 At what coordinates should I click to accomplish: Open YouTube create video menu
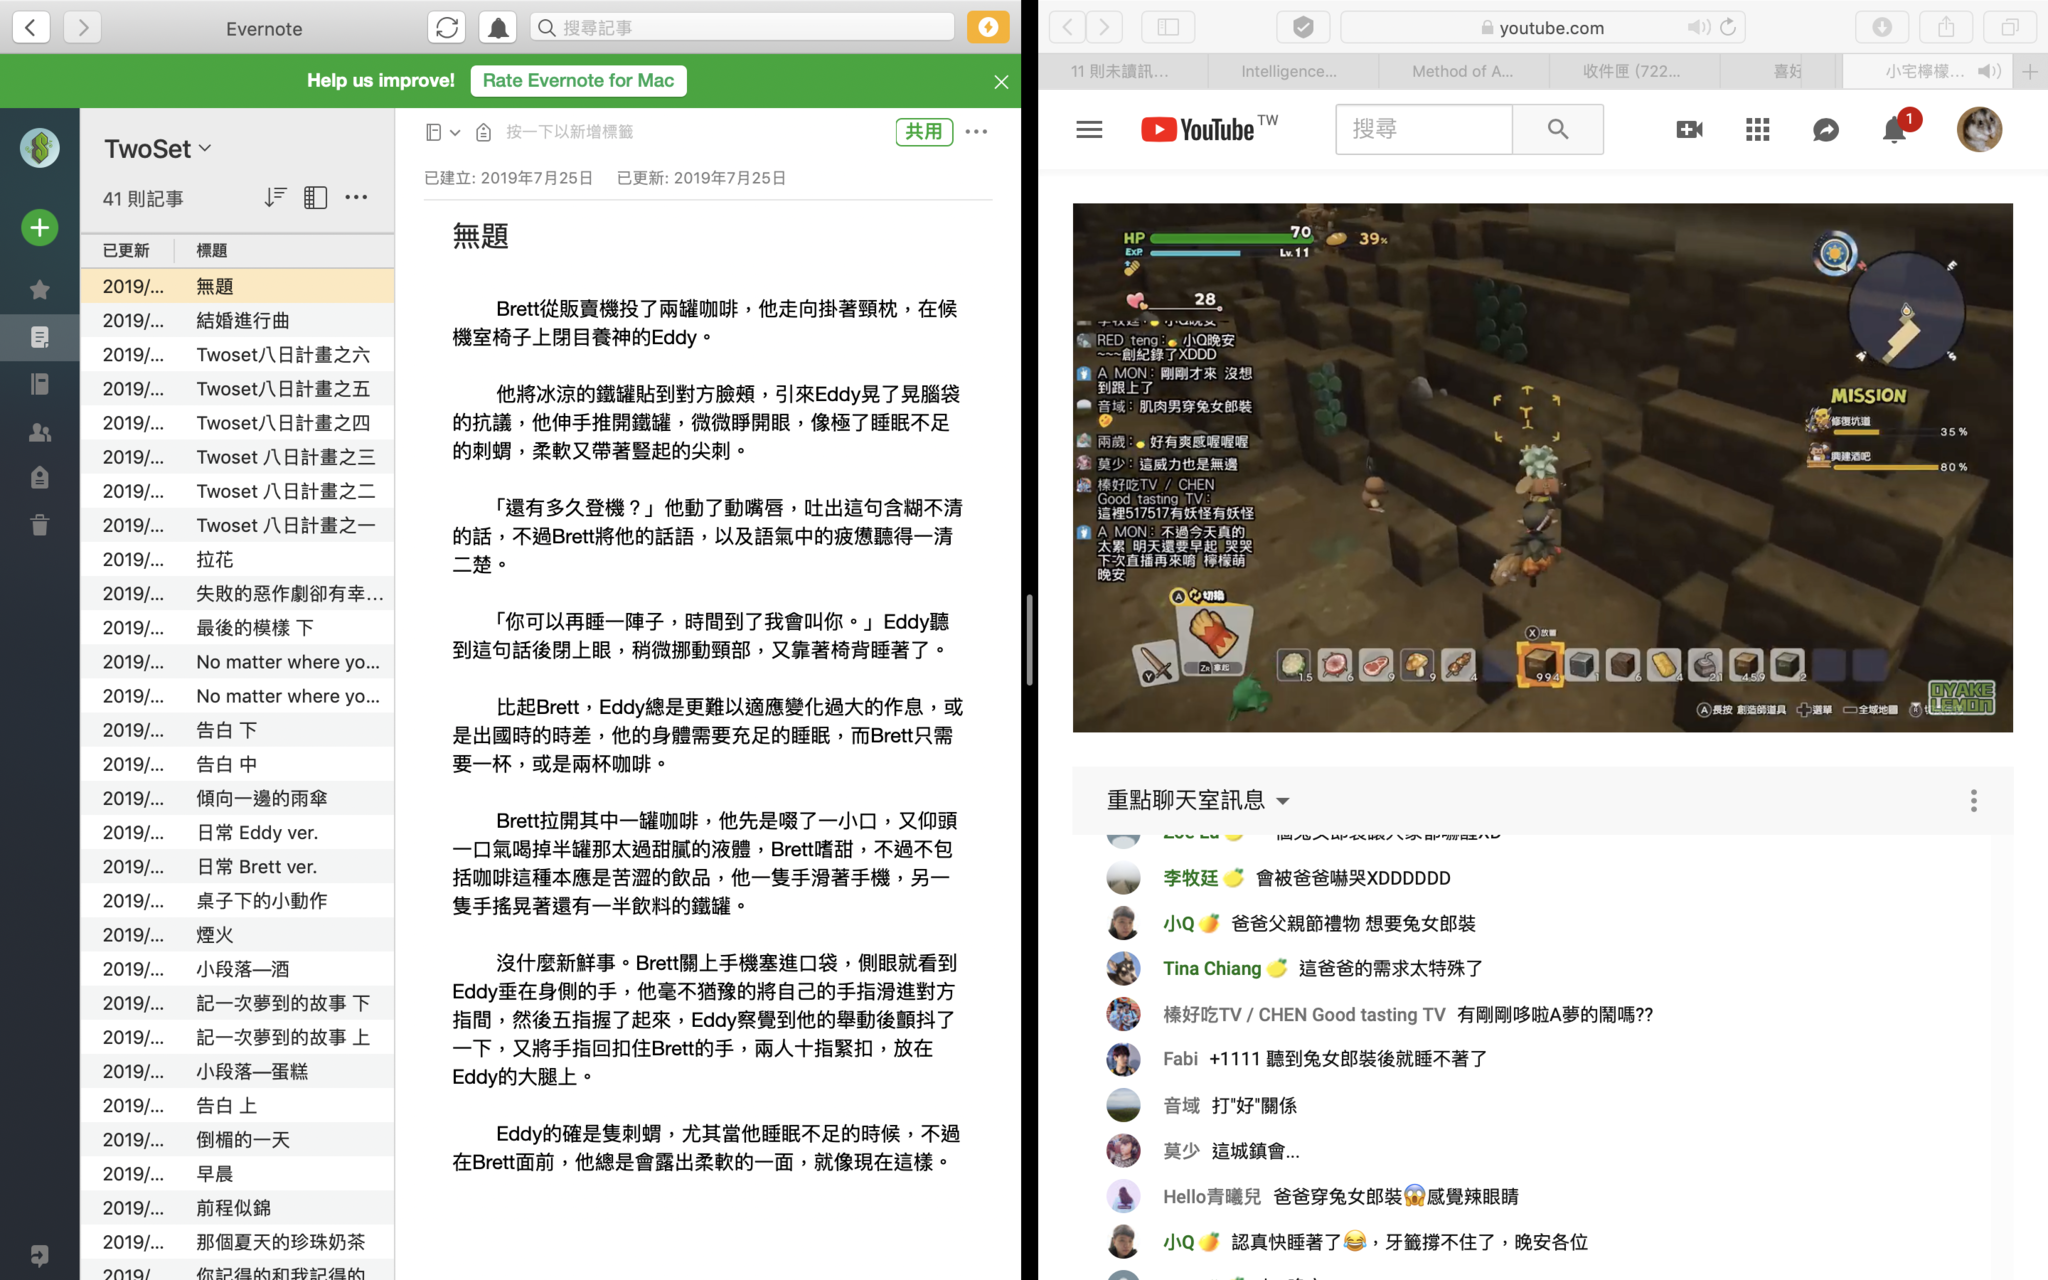(1689, 129)
